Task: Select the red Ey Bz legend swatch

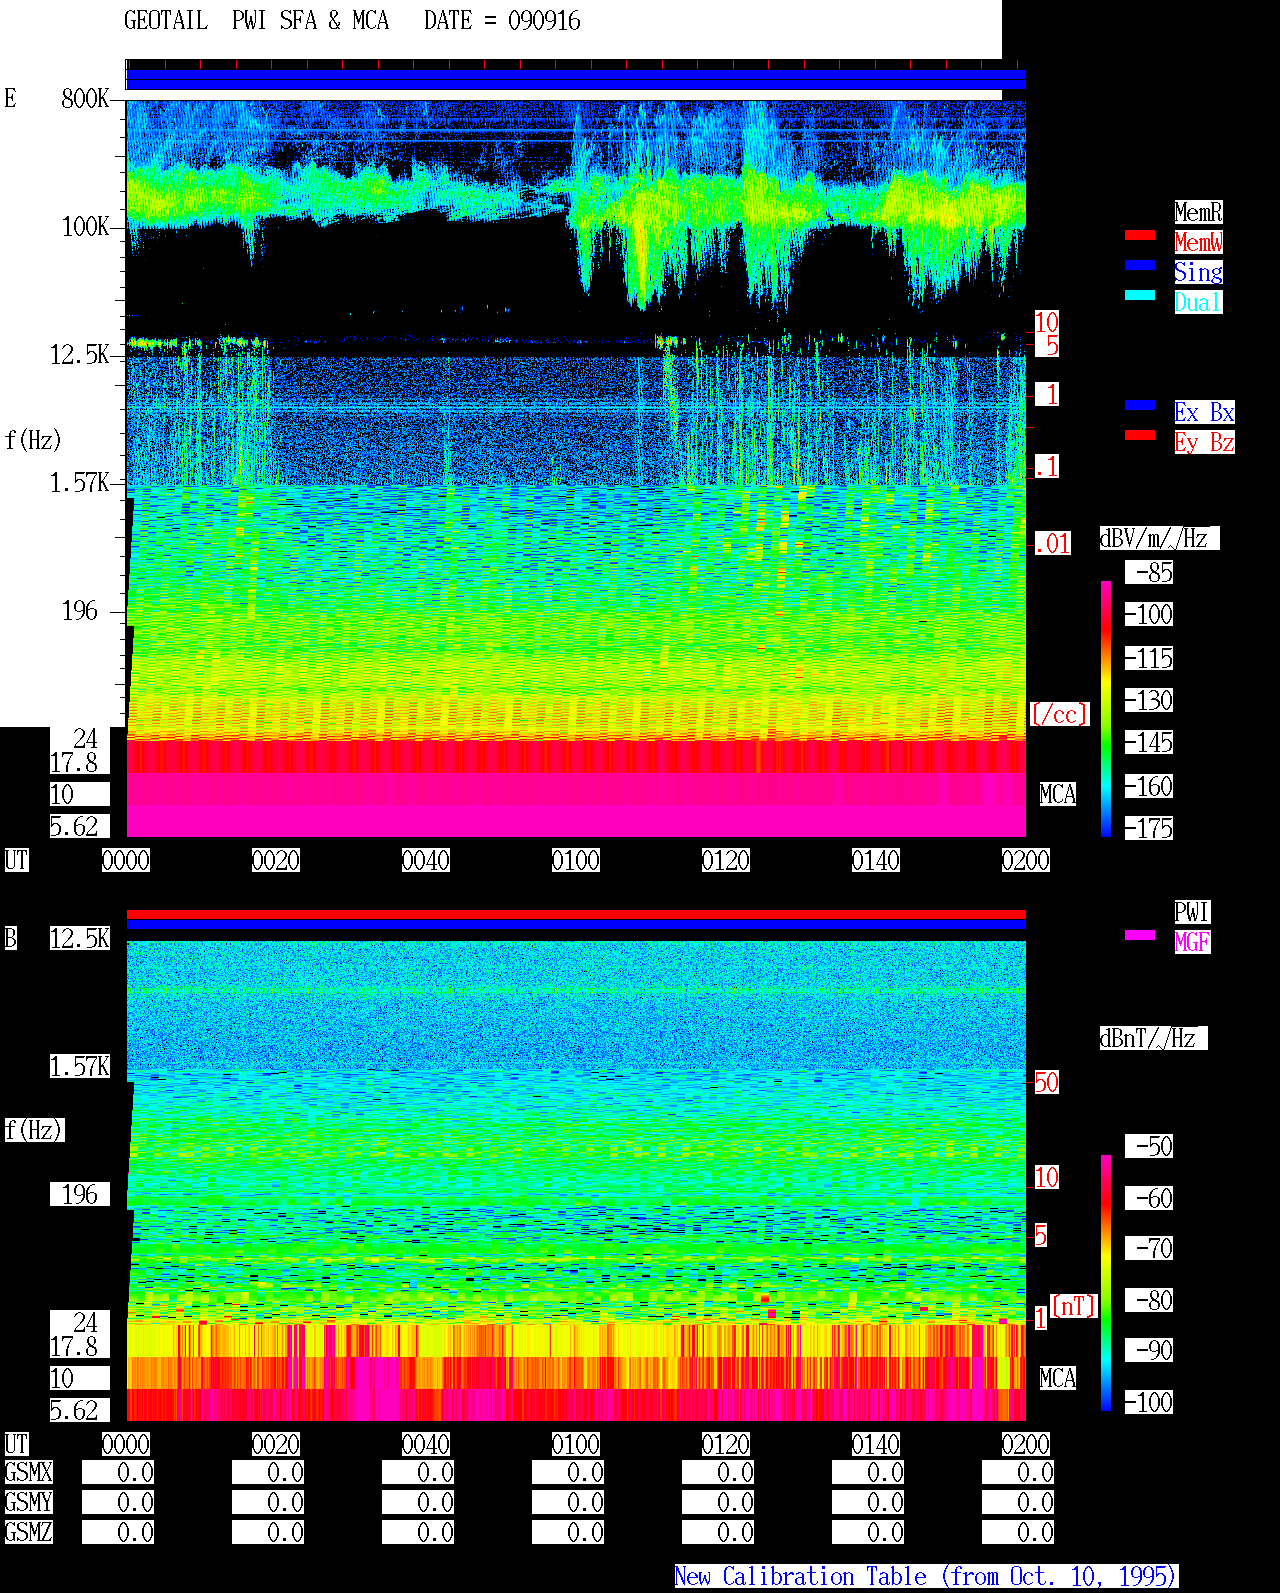Action: tap(1140, 435)
